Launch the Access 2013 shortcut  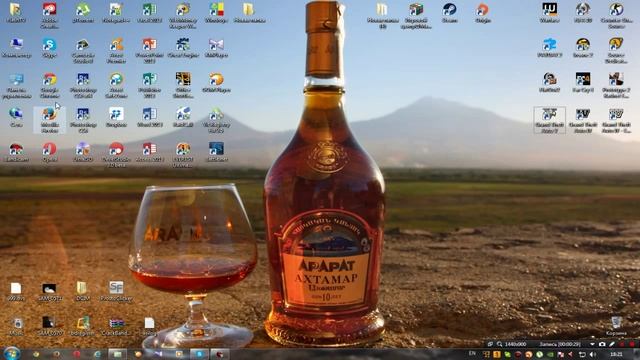tap(149, 152)
